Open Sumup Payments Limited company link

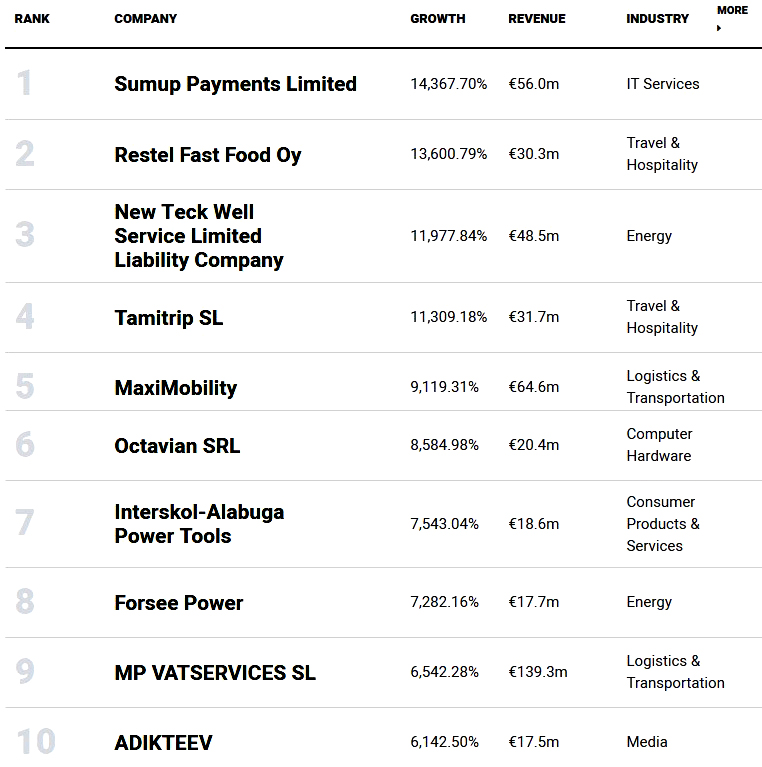click(235, 84)
